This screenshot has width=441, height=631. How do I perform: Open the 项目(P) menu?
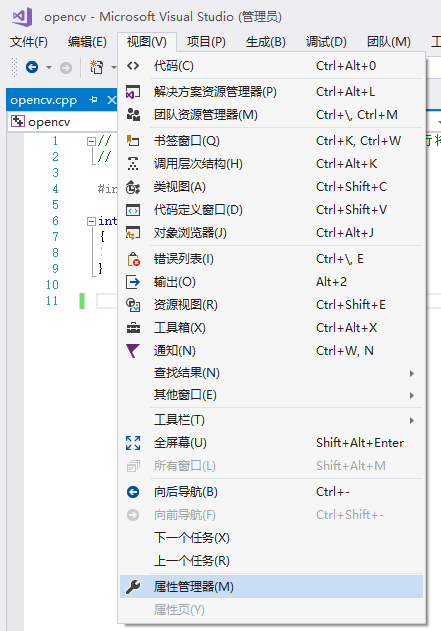pos(206,42)
